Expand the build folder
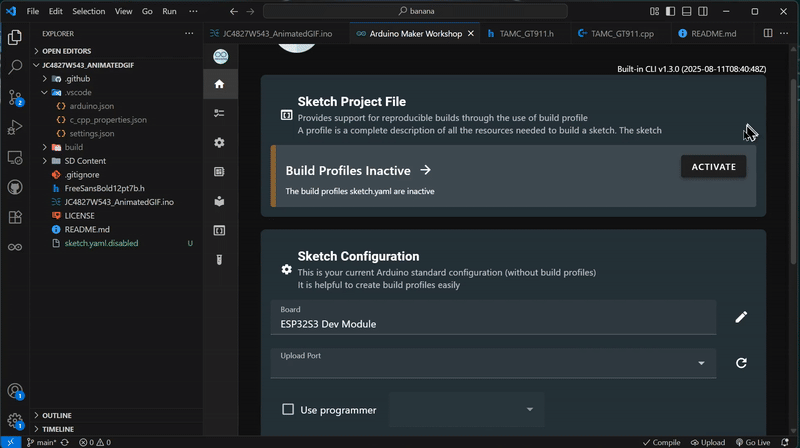The height and width of the screenshot is (448, 800). pos(73,147)
